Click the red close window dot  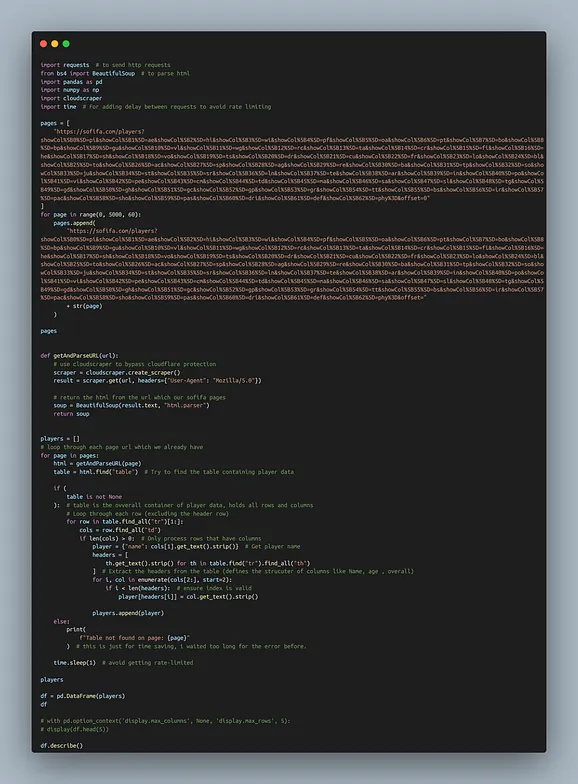pyautogui.click(x=44, y=44)
